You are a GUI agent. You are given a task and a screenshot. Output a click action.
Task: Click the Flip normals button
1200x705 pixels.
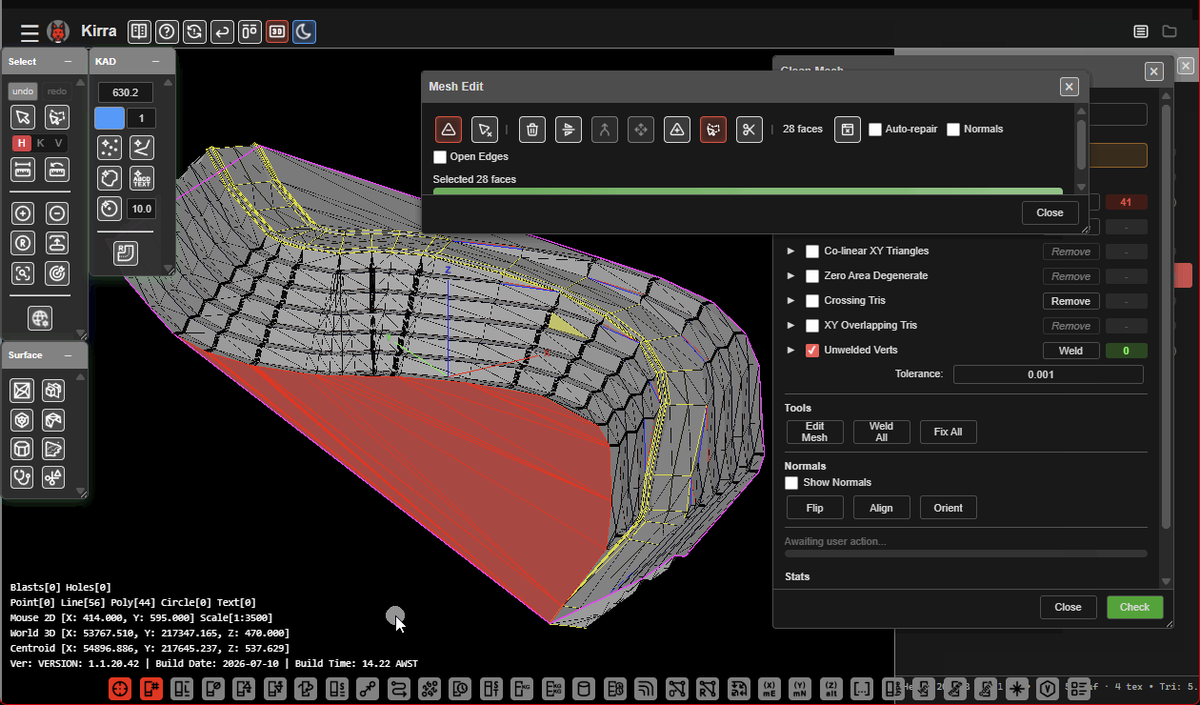[814, 508]
